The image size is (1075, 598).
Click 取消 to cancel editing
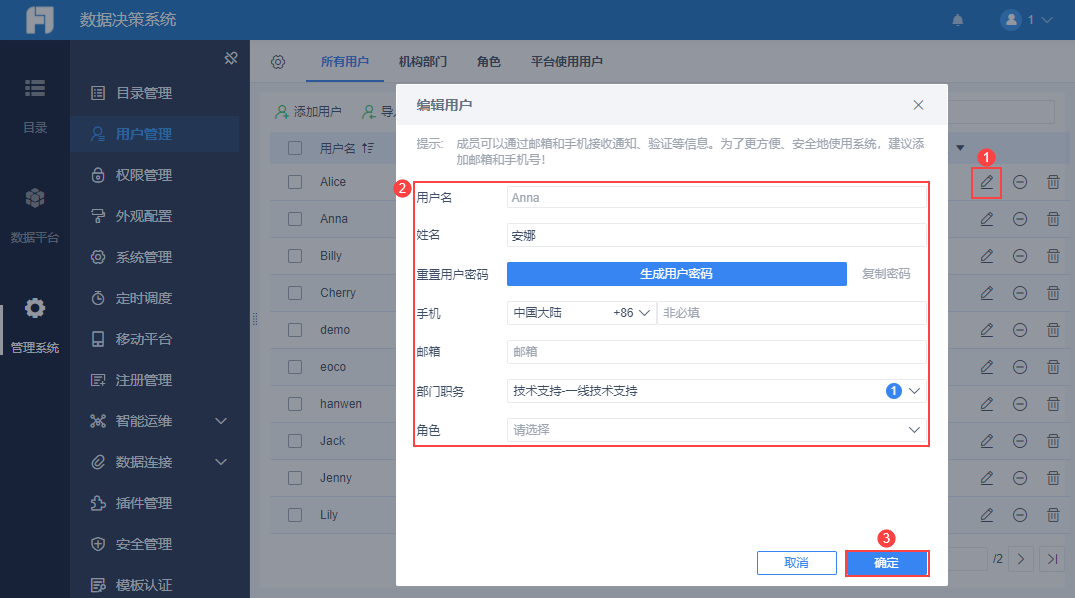click(797, 562)
